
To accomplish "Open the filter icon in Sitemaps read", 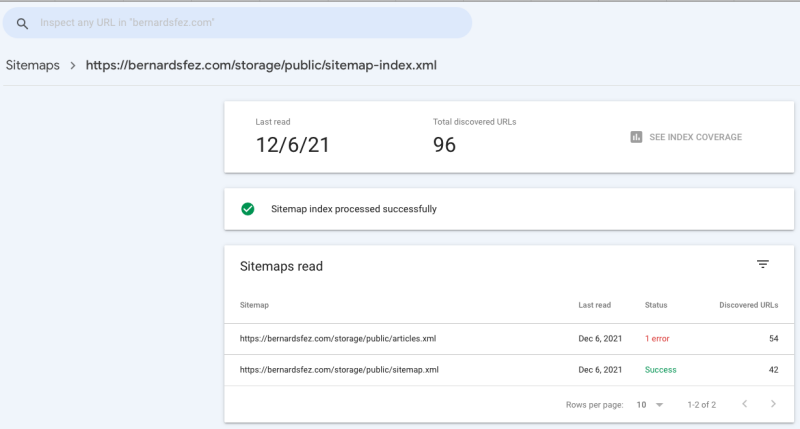I will pos(763,264).
